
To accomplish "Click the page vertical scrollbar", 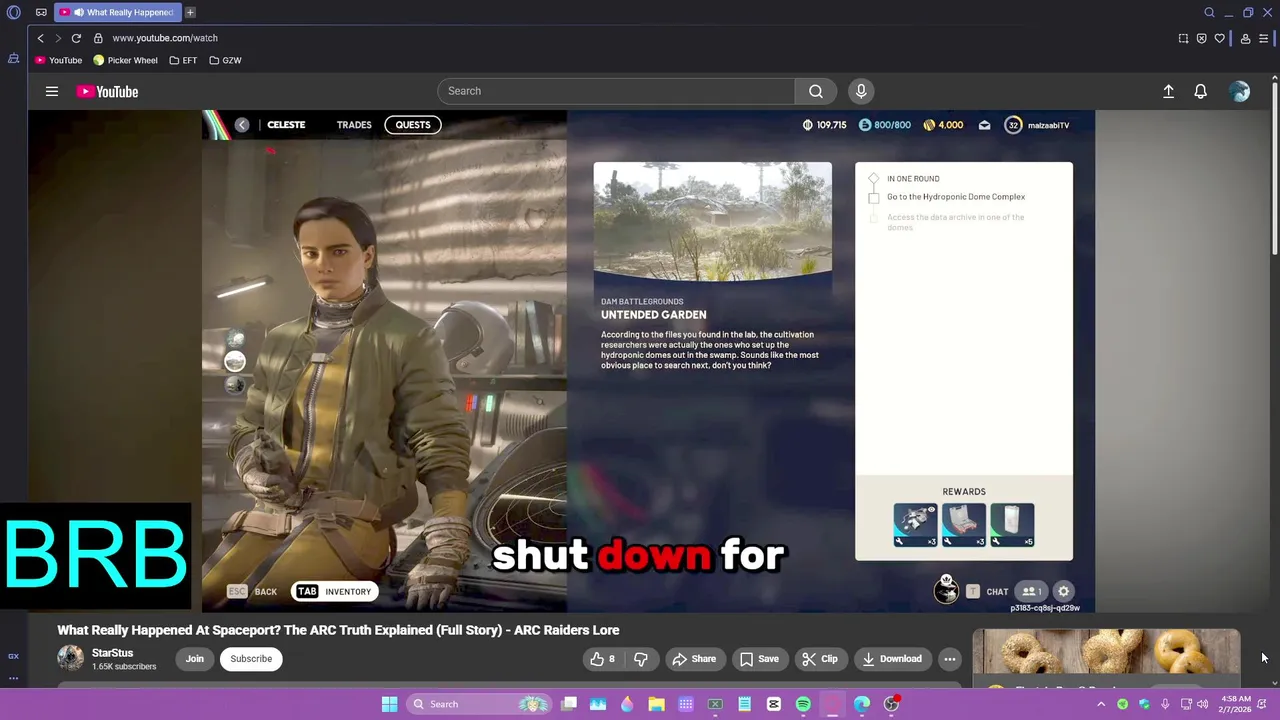I will click(1274, 170).
